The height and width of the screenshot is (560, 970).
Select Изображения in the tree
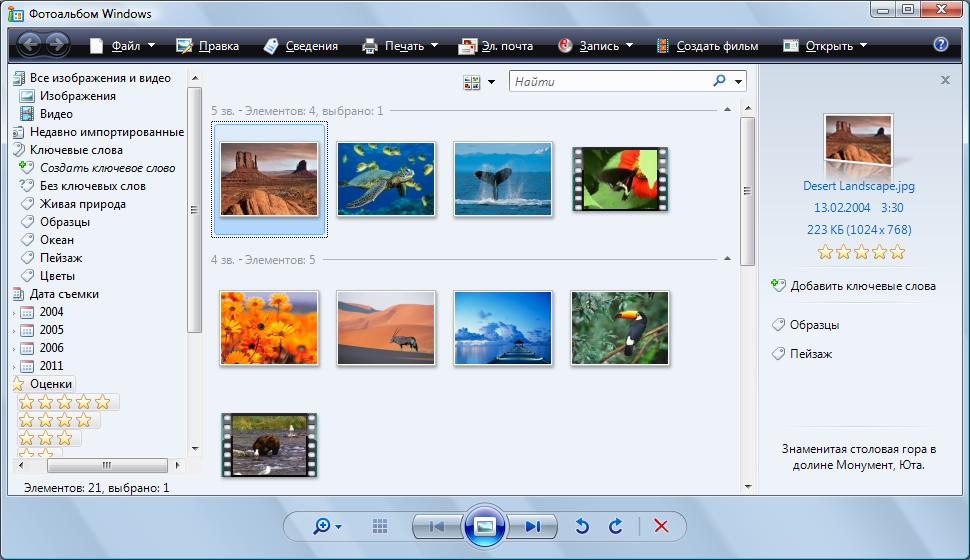pos(77,96)
